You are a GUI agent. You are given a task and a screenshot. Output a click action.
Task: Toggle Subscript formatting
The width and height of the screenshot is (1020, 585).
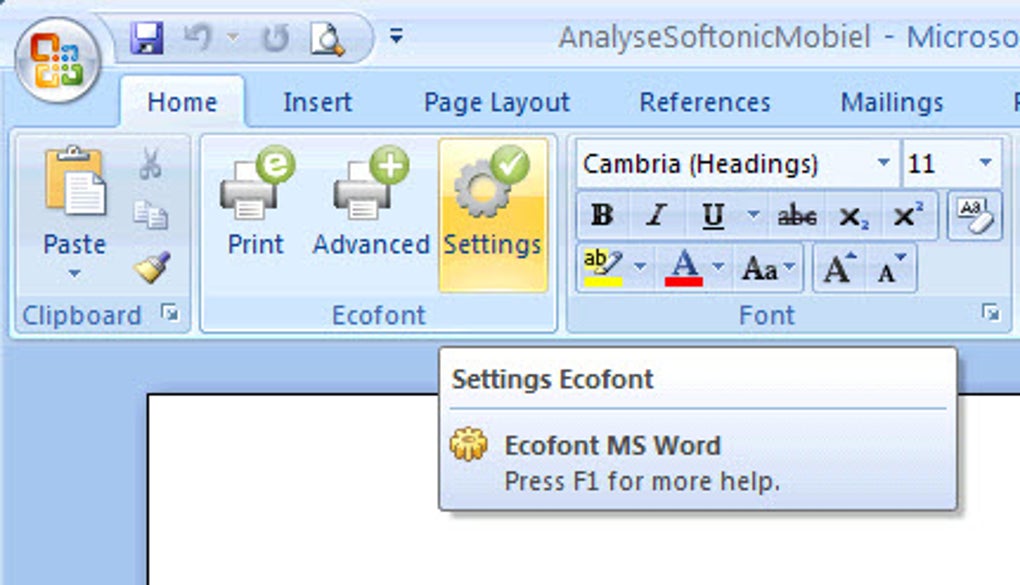click(853, 216)
